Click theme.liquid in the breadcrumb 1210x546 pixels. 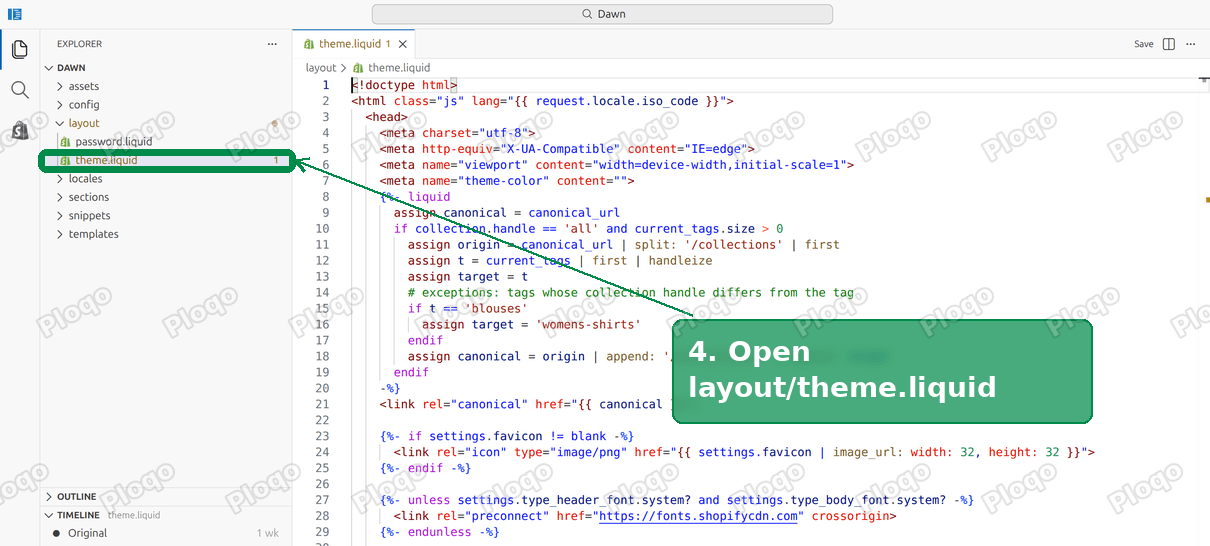[x=398, y=68]
